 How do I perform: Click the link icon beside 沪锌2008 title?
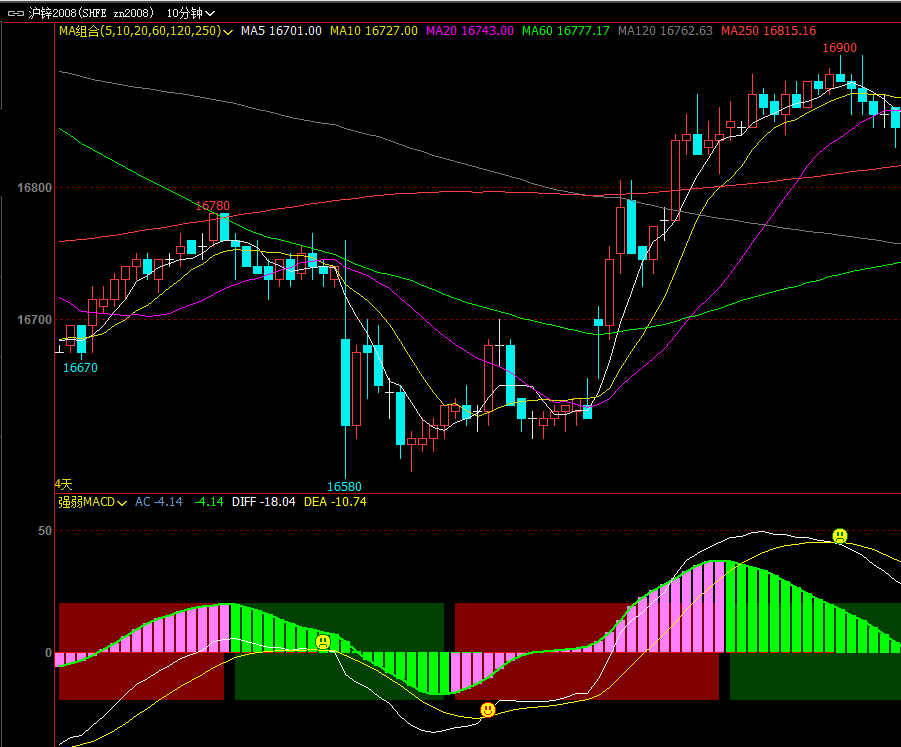coord(16,13)
